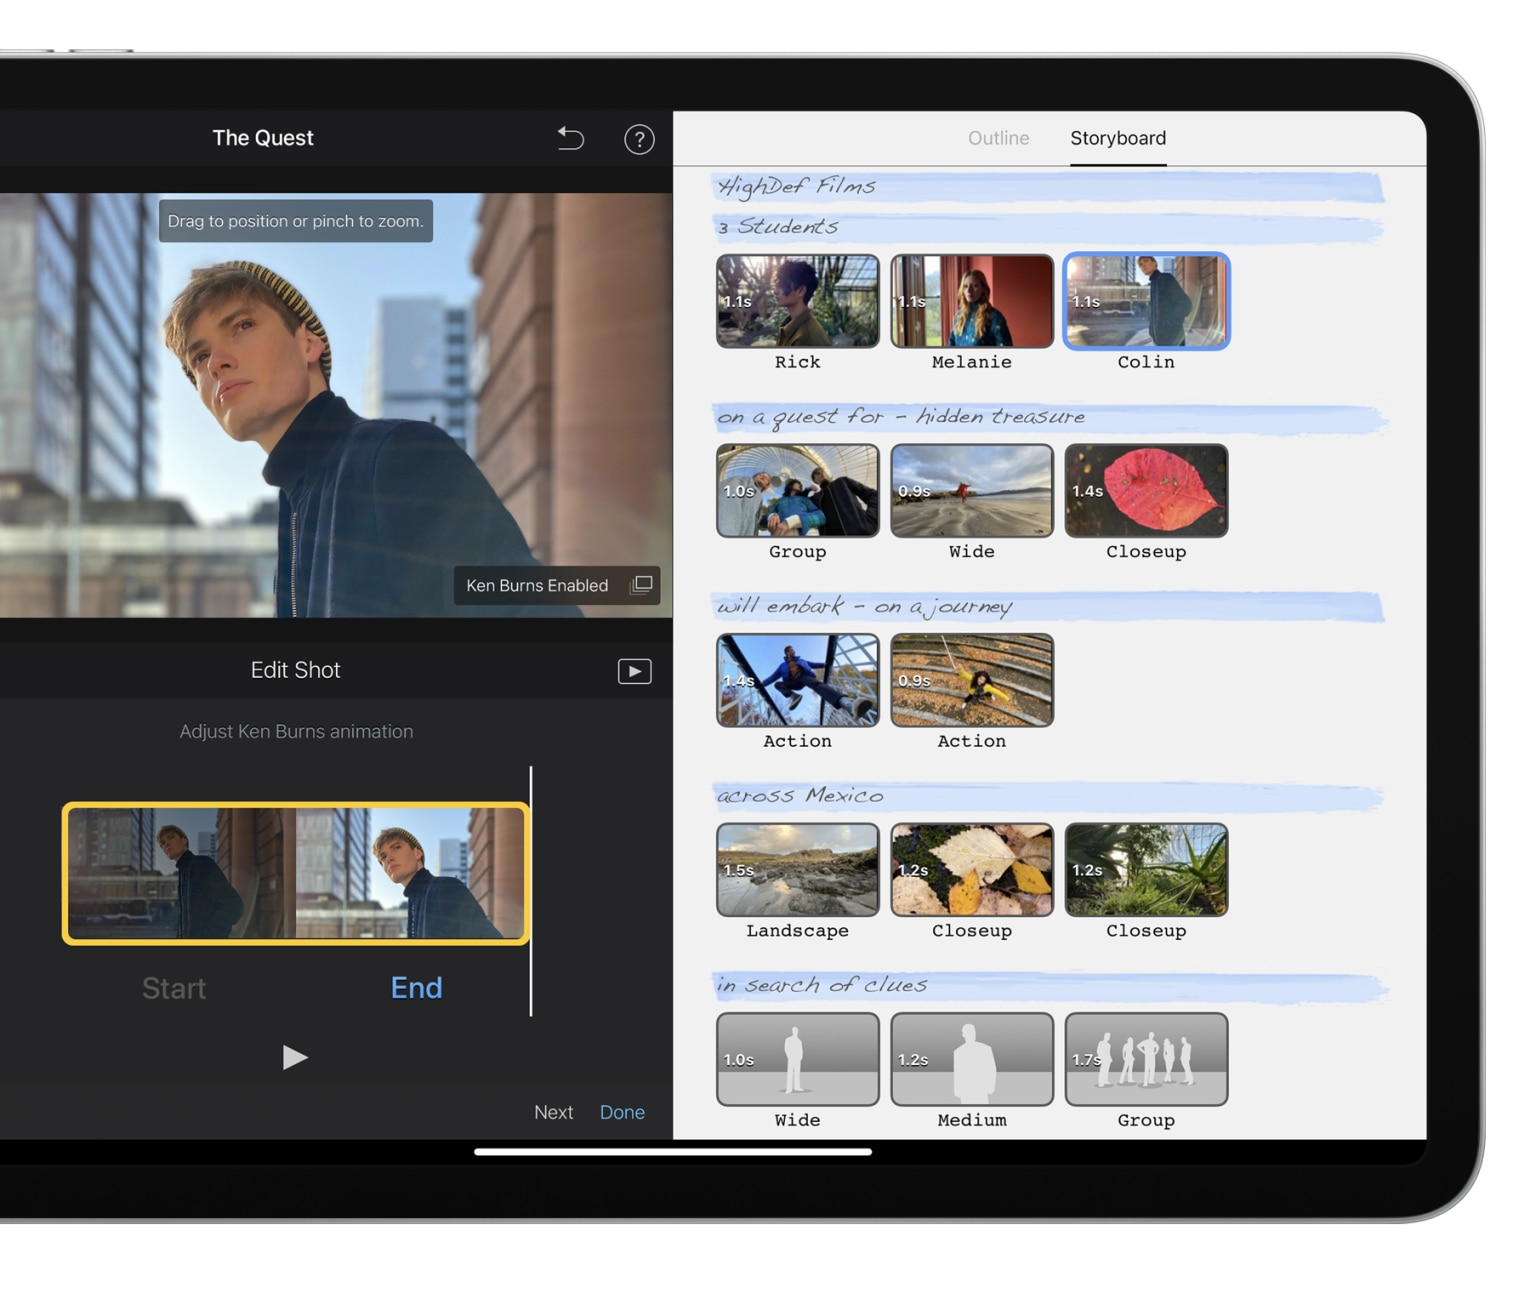Tap the empty Medium shot placeholder

[971, 1059]
